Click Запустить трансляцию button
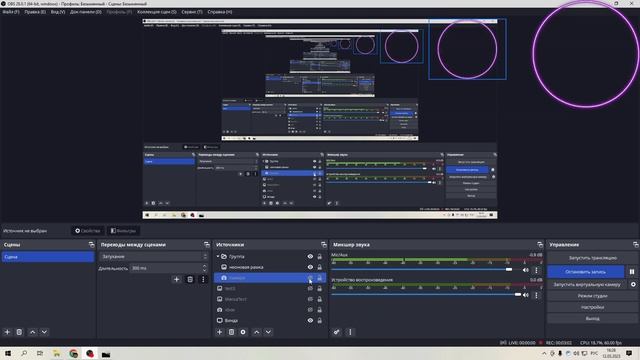Image resolution: width=640 pixels, height=360 pixels. tap(593, 258)
